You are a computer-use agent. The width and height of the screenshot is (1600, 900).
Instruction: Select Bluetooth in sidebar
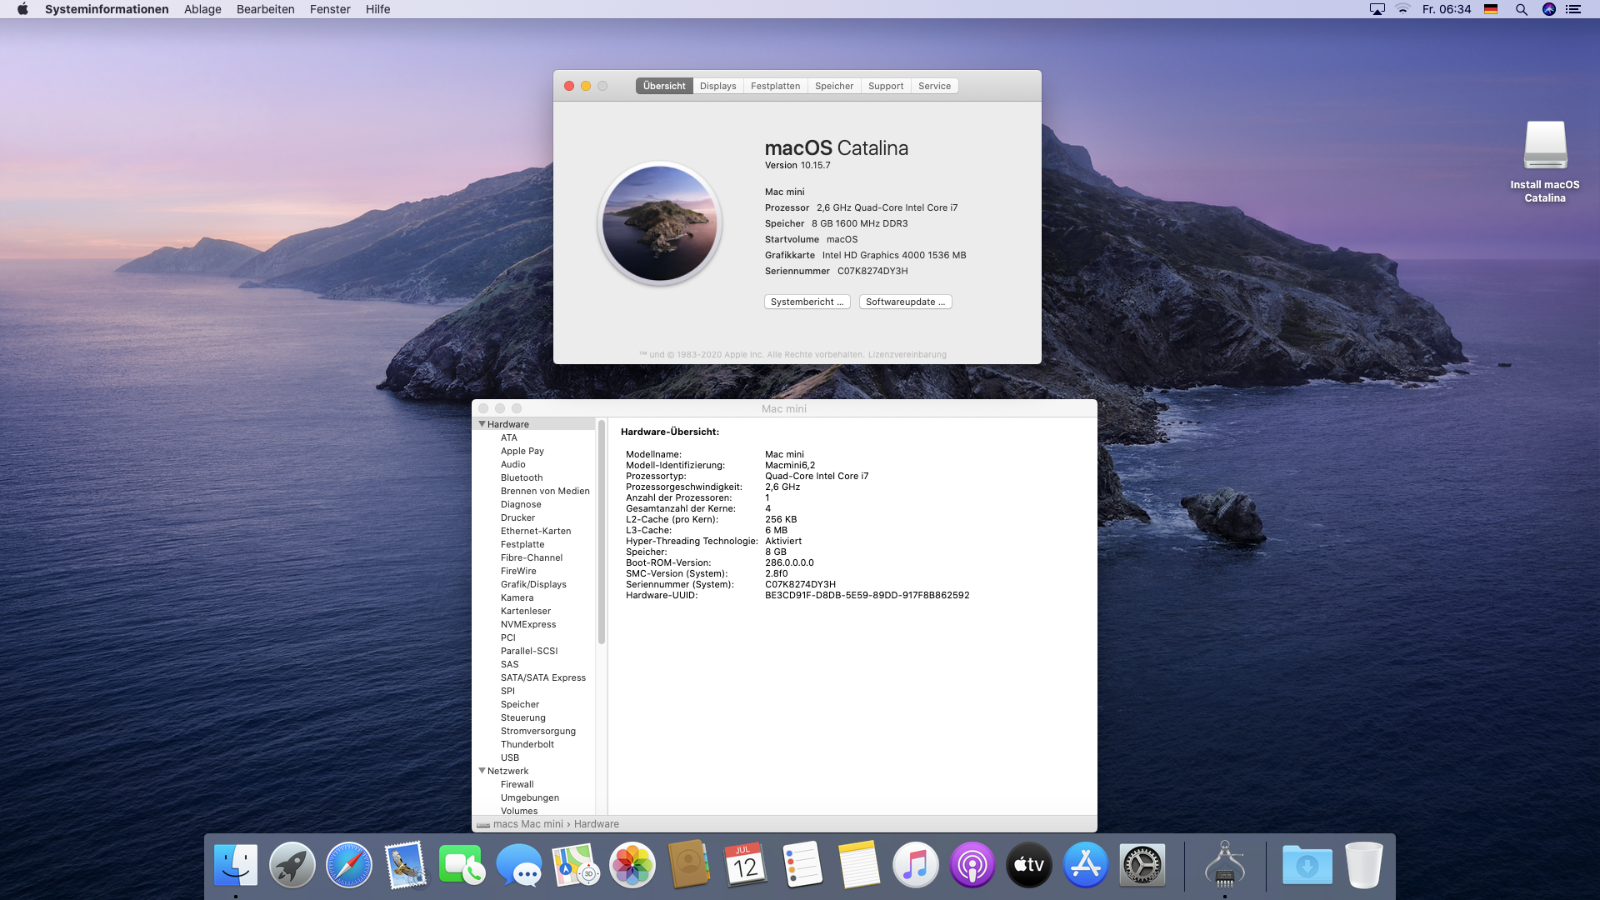coord(522,478)
